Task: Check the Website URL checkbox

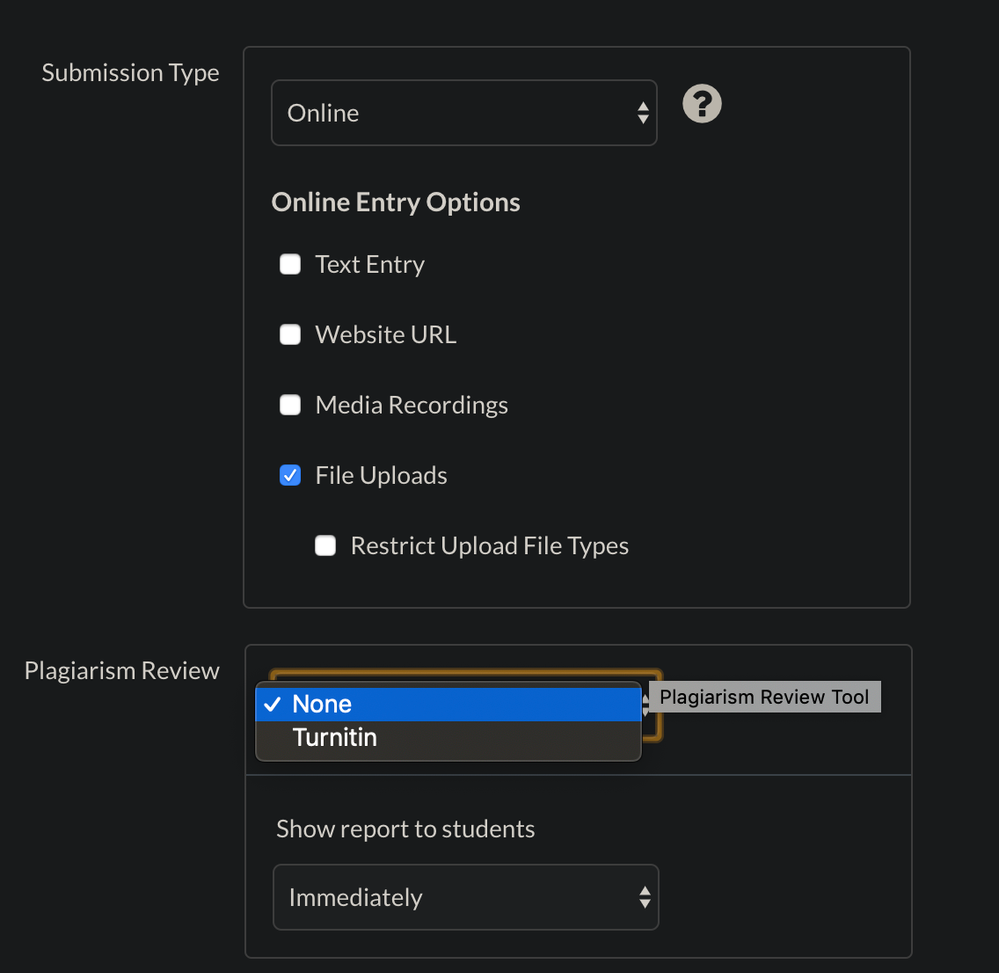Action: [x=290, y=335]
